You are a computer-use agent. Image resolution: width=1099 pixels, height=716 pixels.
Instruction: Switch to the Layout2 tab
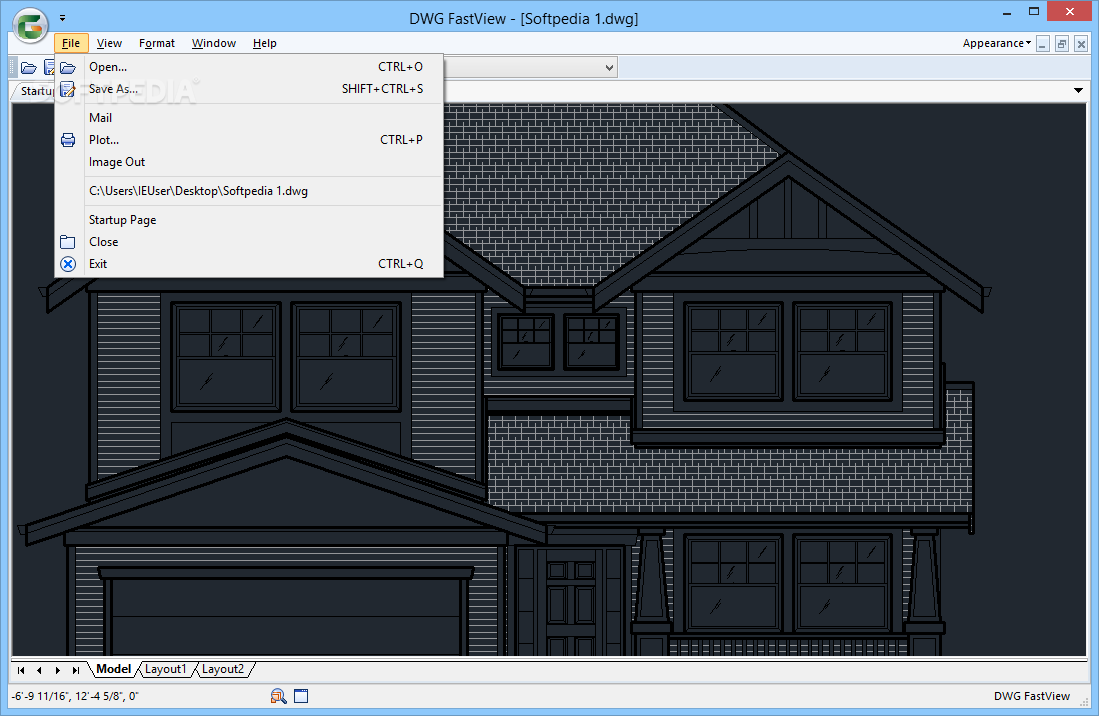click(x=223, y=670)
